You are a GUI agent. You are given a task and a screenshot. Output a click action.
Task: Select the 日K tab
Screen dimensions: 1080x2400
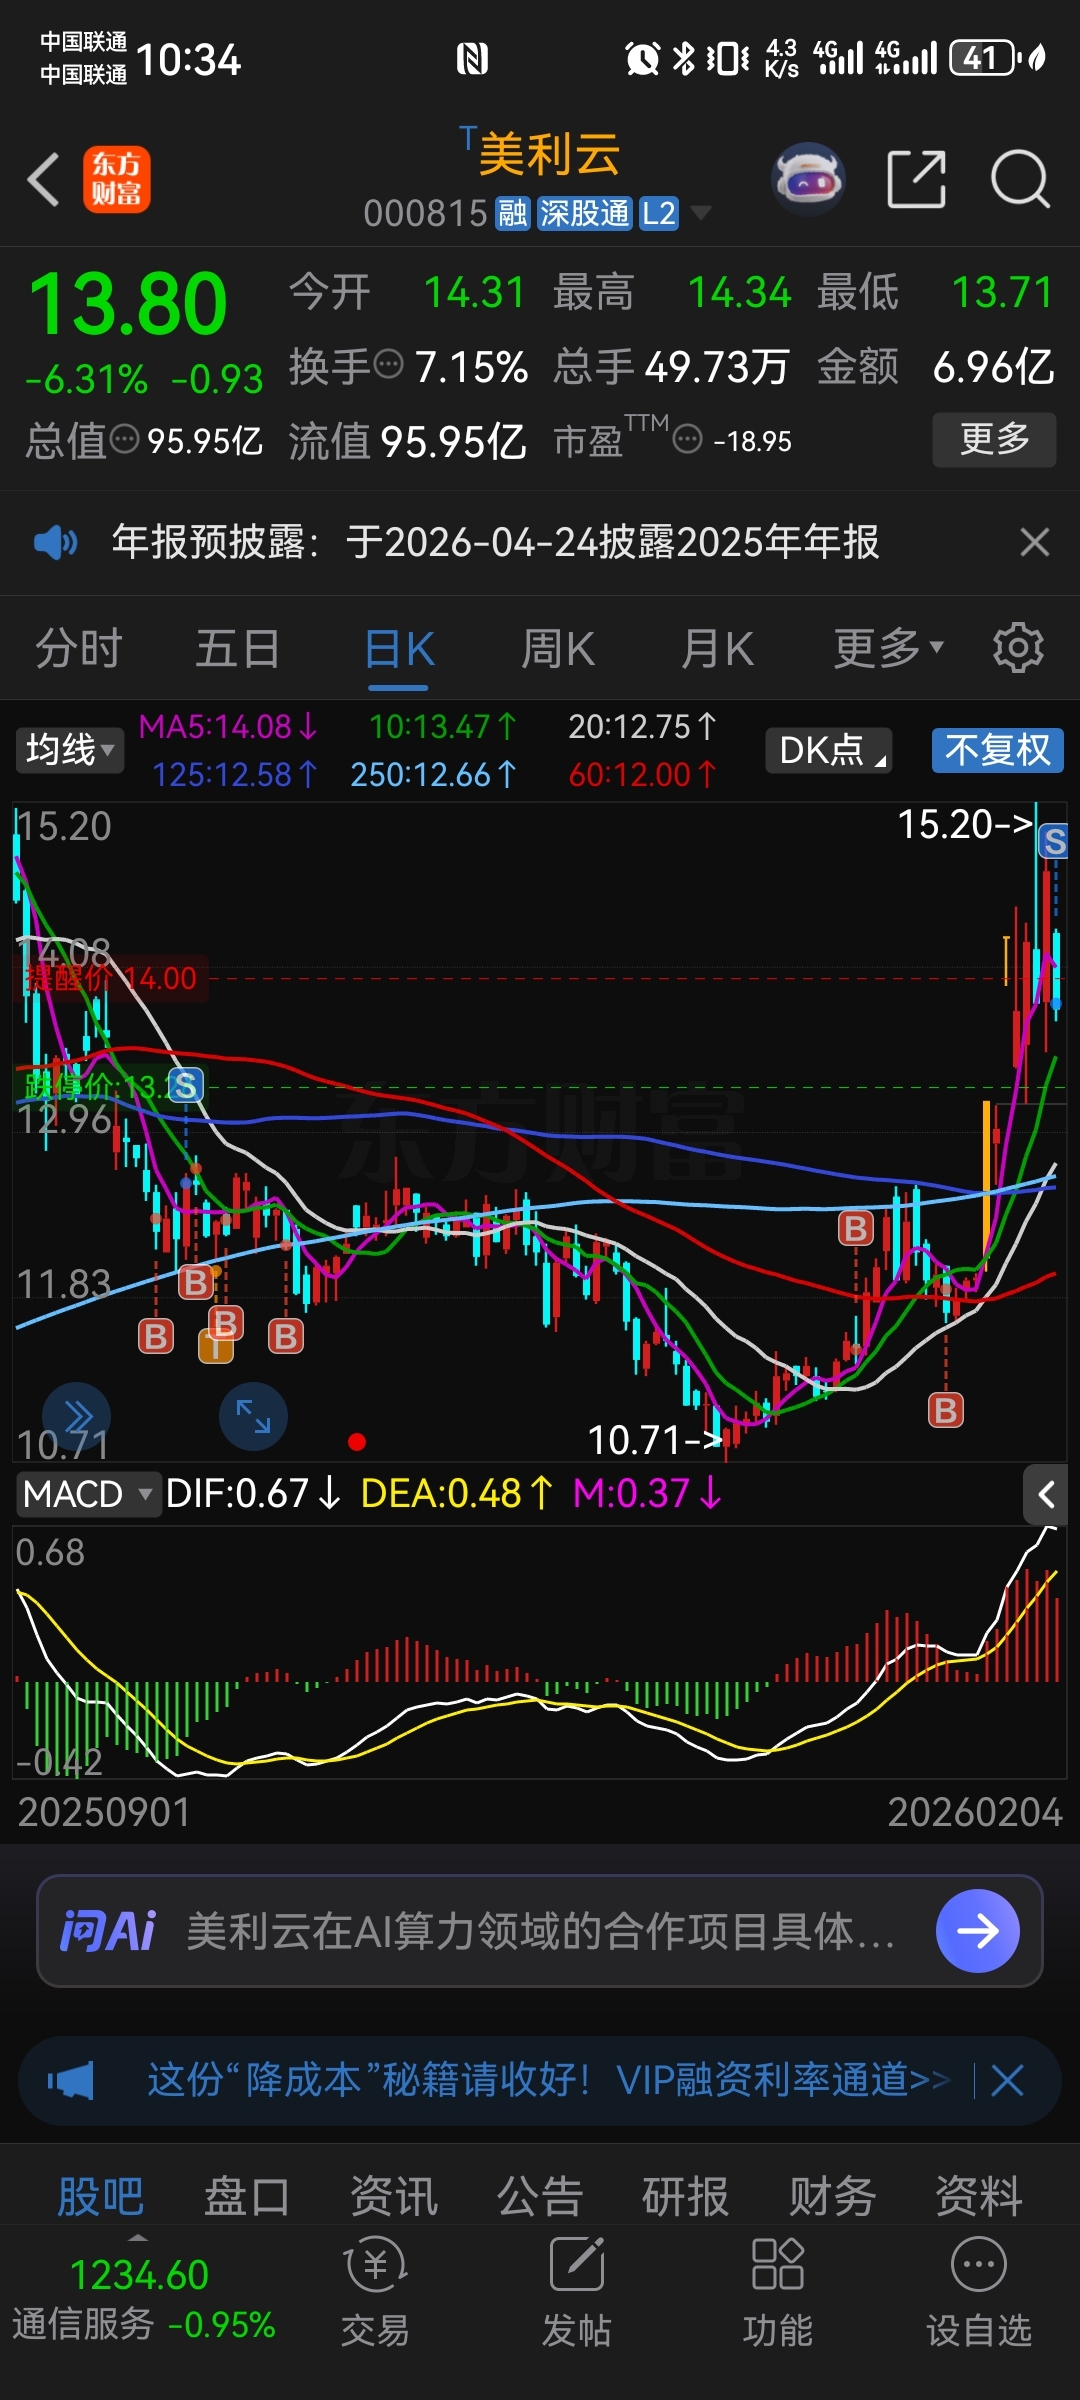coord(398,648)
